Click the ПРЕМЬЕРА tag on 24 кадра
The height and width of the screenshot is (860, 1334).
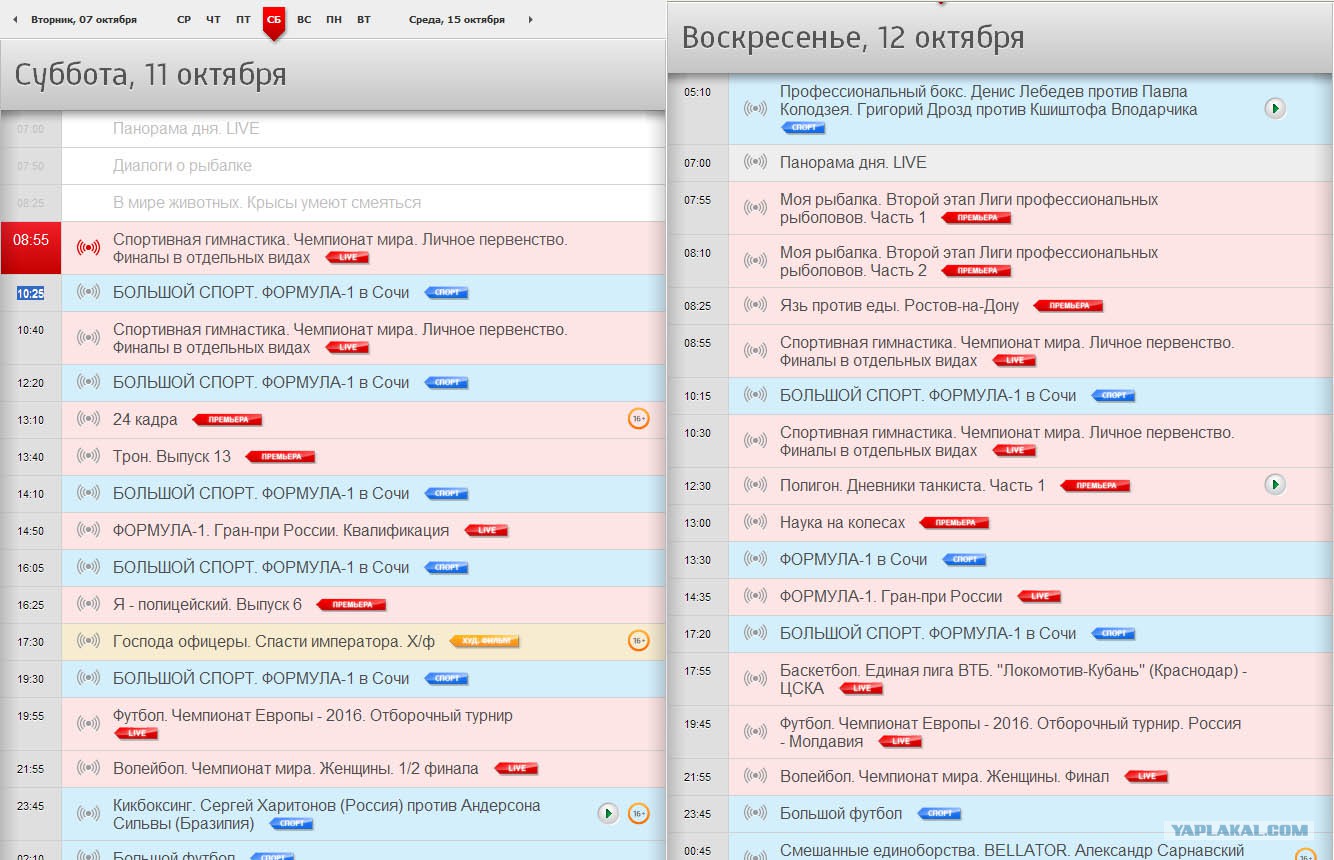[x=227, y=420]
